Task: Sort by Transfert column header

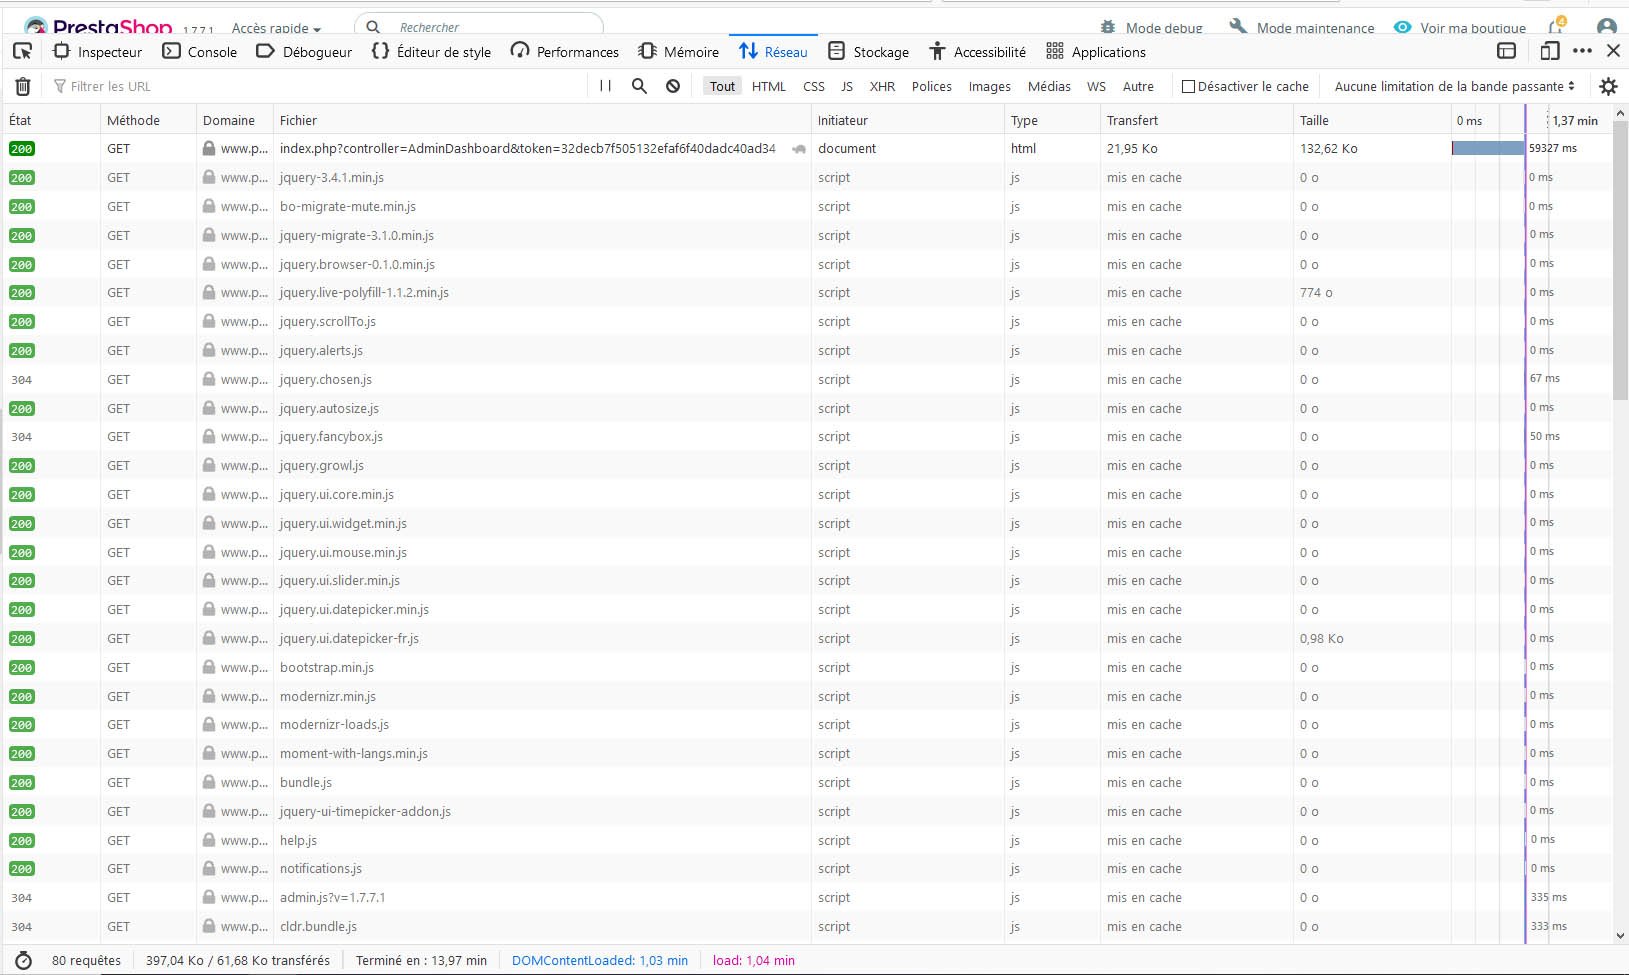Action: point(1196,120)
